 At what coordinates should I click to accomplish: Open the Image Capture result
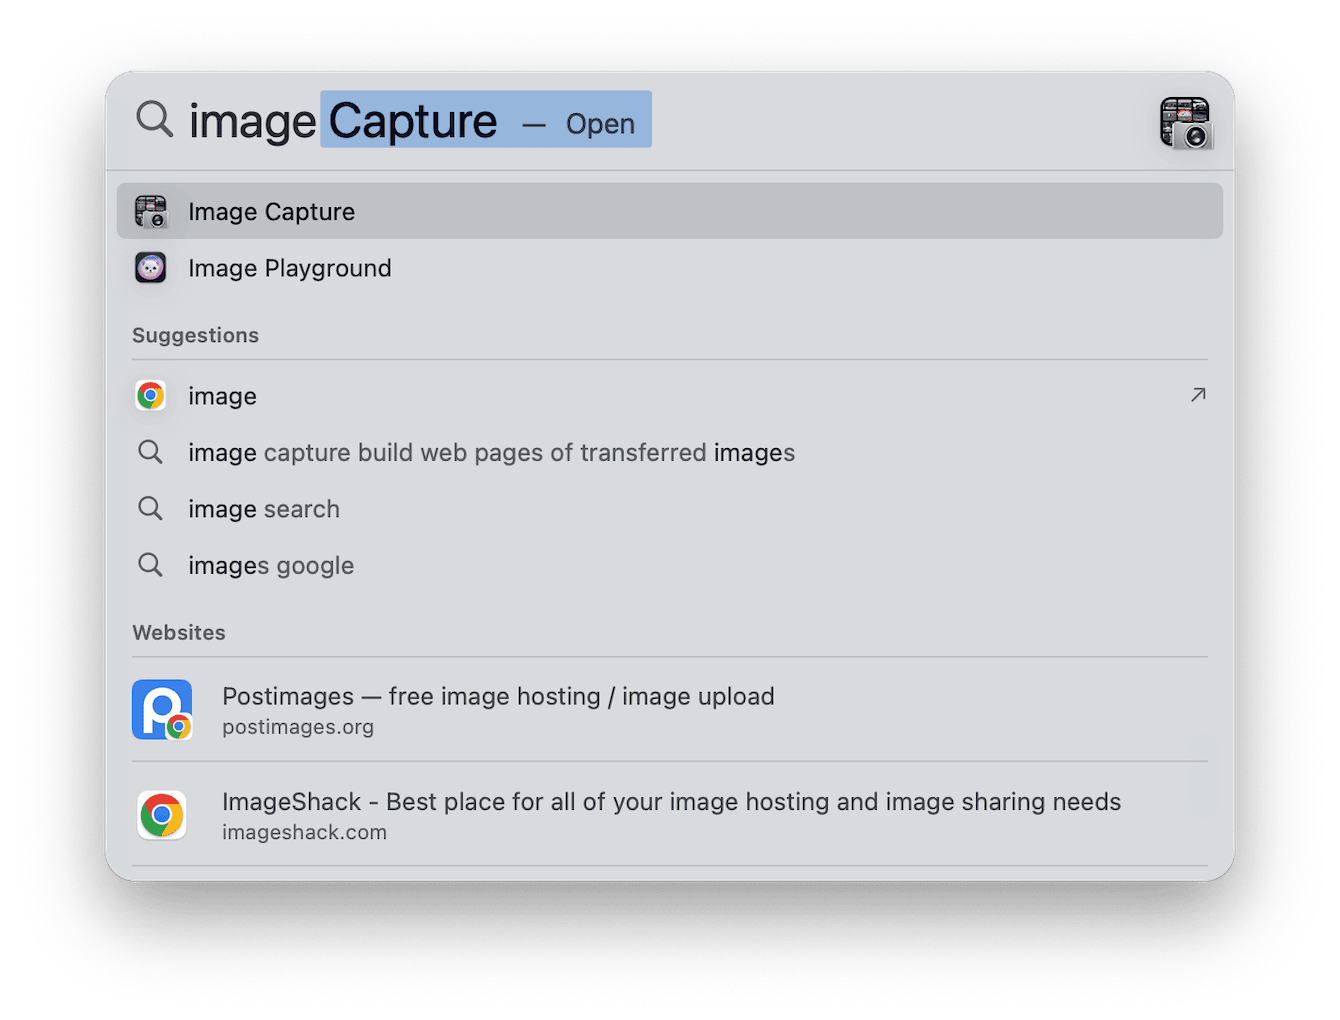(272, 212)
